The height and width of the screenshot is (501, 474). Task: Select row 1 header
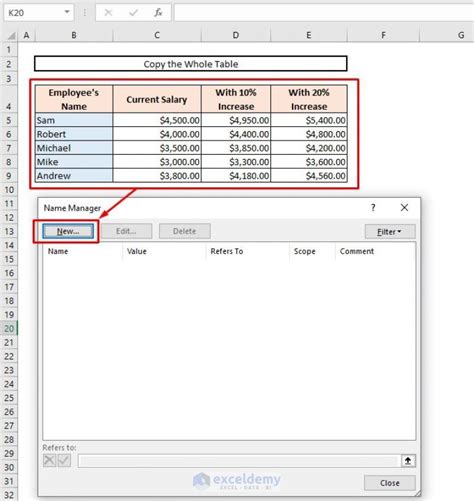coord(9,50)
